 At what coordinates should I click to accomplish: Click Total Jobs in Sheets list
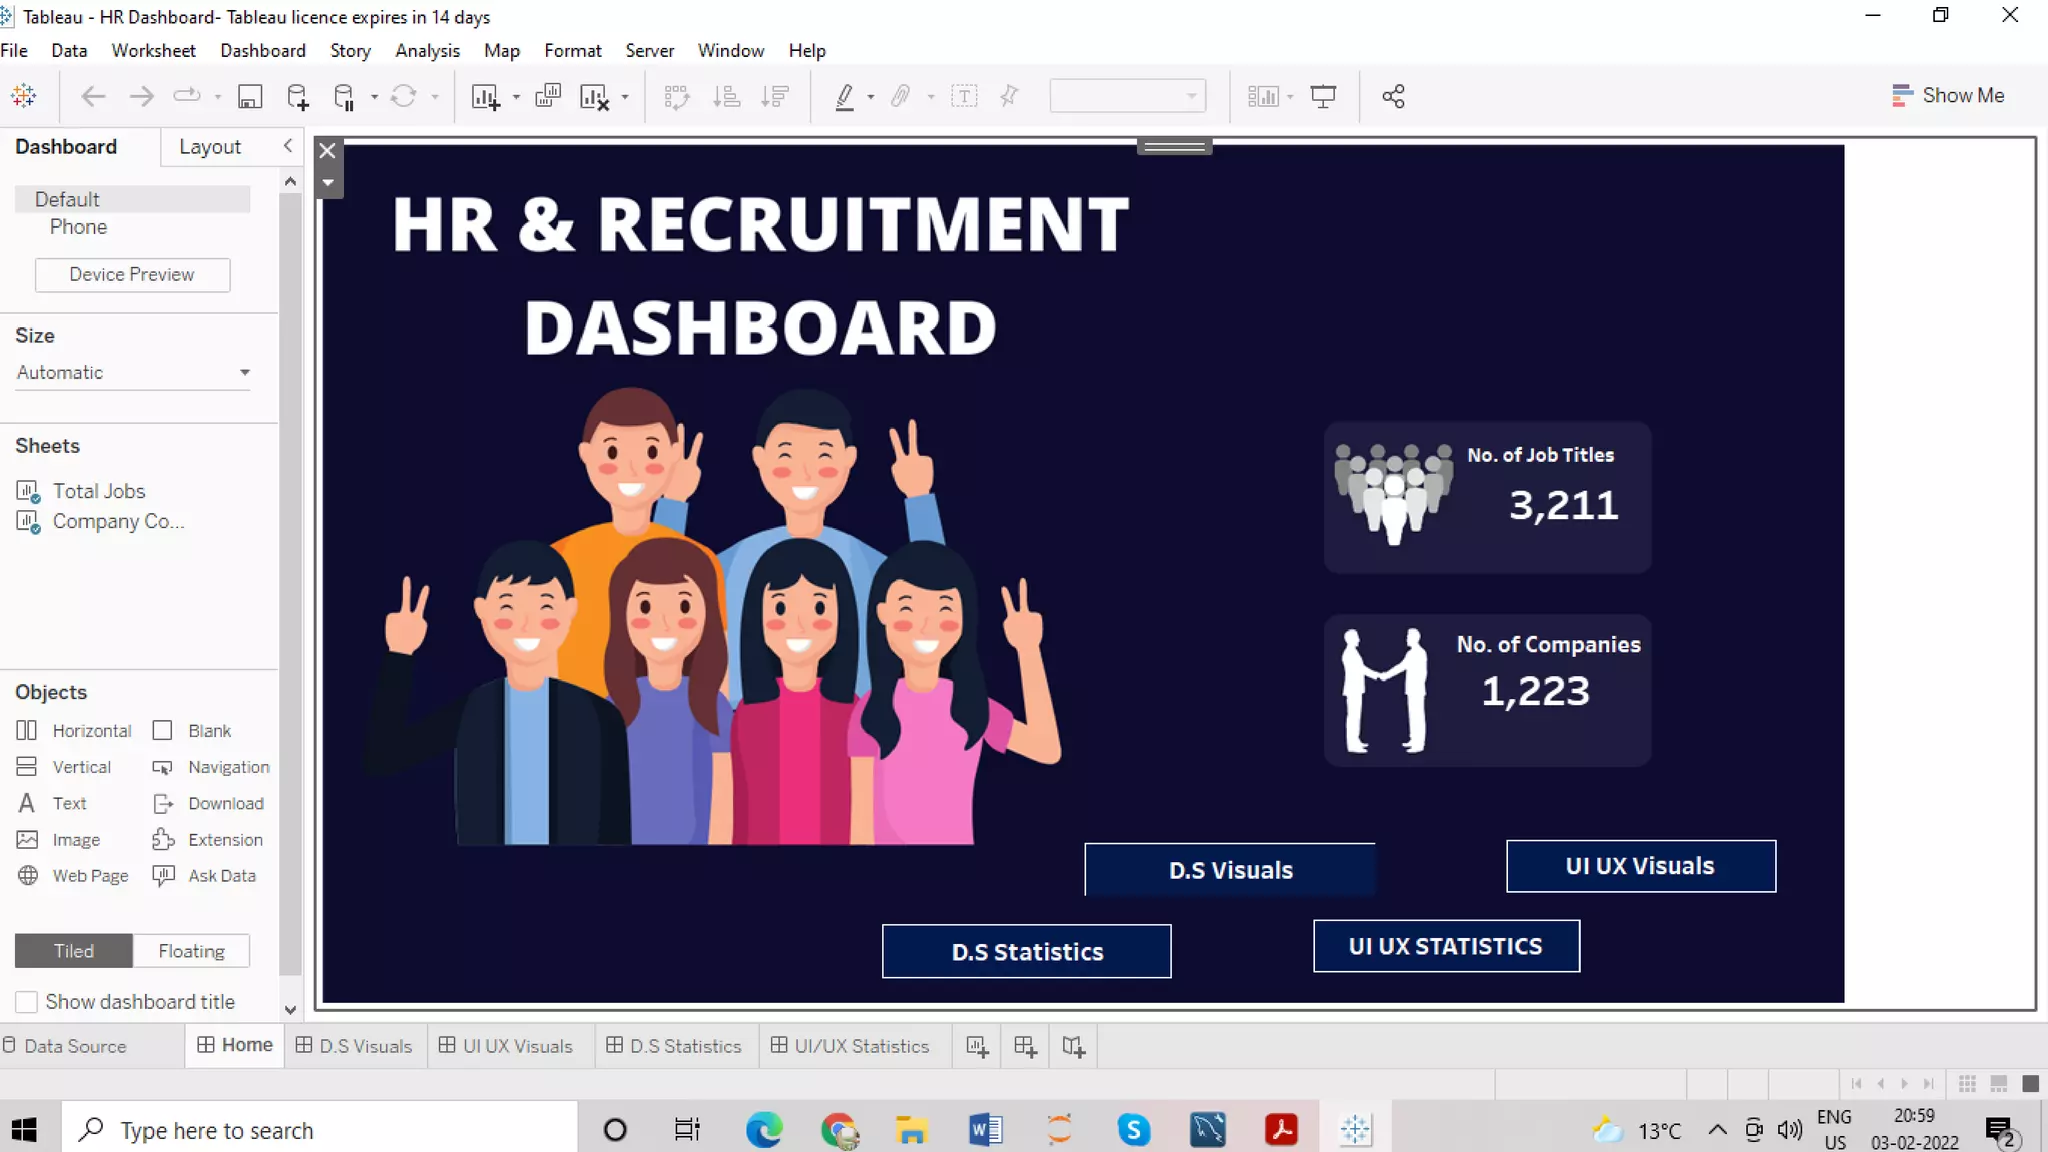pyautogui.click(x=98, y=491)
